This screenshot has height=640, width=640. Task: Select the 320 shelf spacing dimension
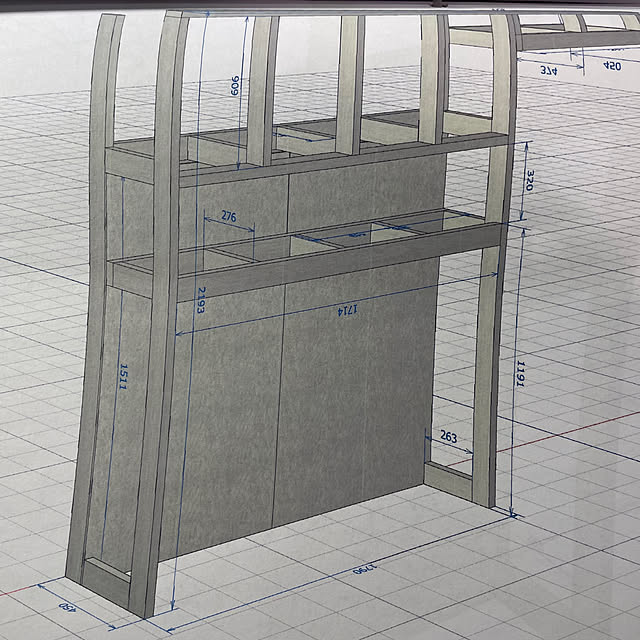pyautogui.click(x=529, y=180)
